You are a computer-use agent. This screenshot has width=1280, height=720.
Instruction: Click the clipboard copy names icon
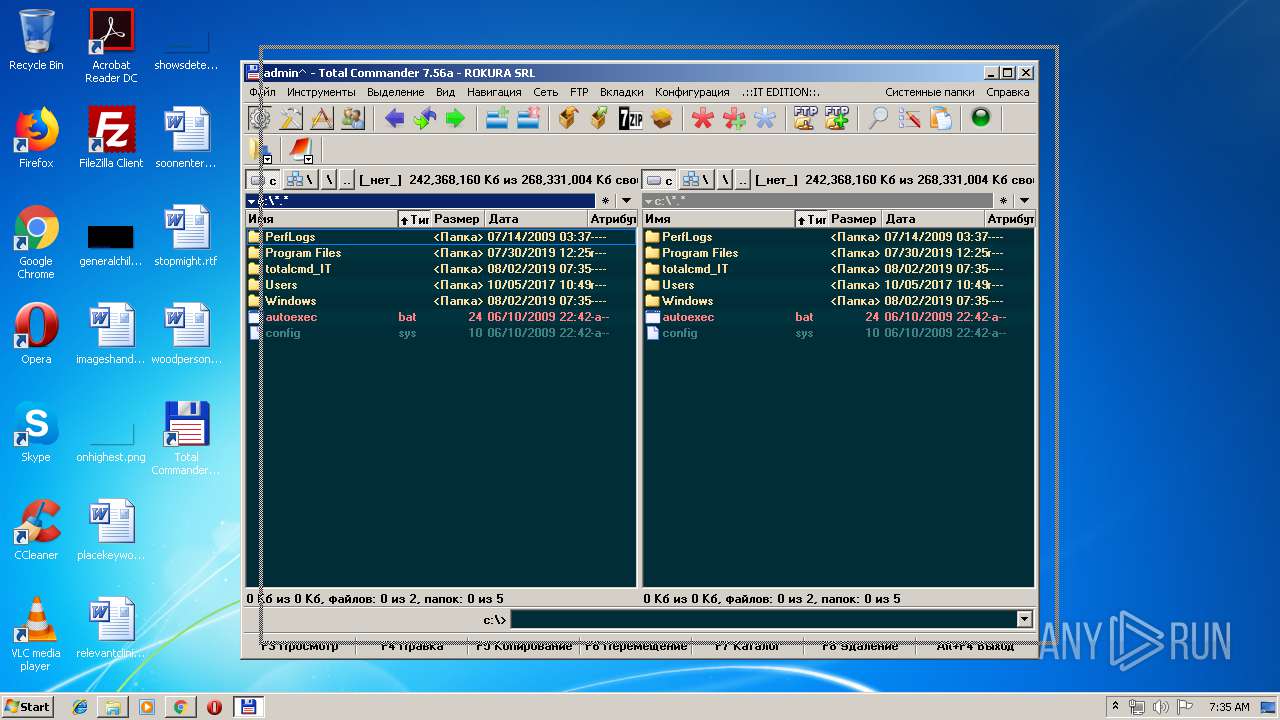pyautogui.click(x=940, y=118)
